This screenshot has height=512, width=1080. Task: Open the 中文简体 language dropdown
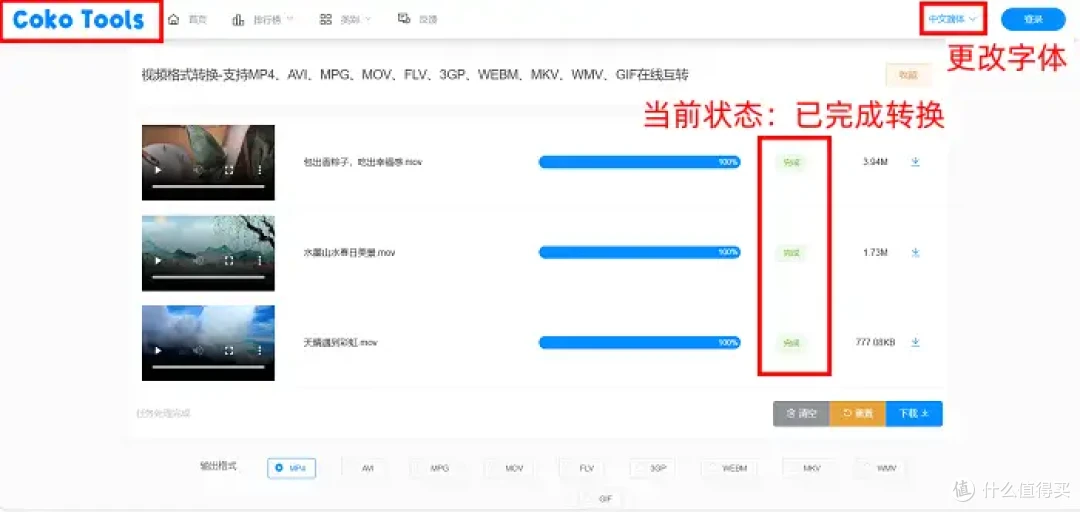tap(953, 19)
